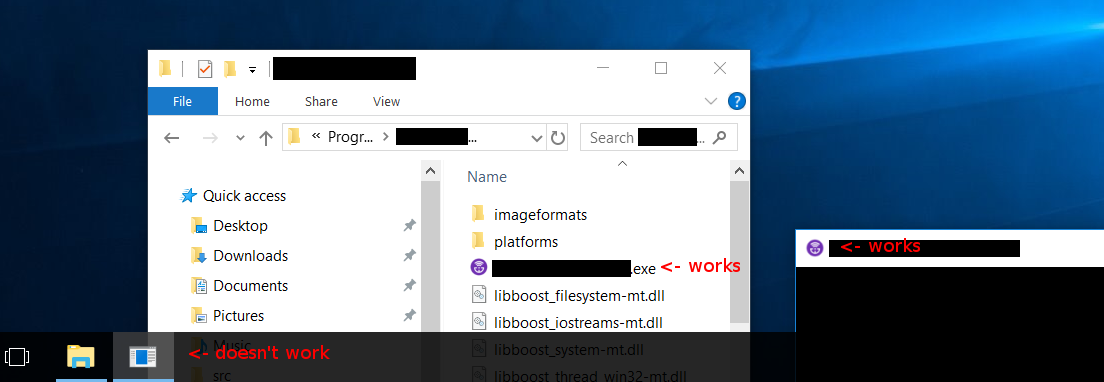Click the purple icon of the .exe file
The height and width of the screenshot is (382, 1104).
(x=479, y=267)
